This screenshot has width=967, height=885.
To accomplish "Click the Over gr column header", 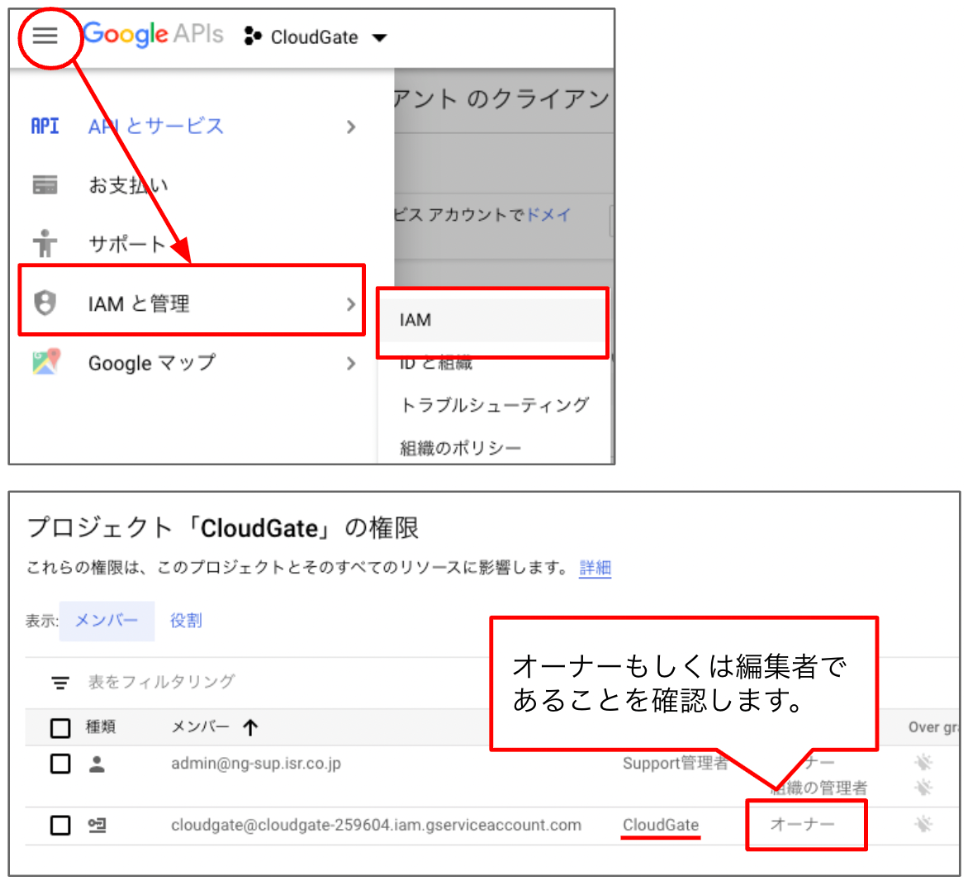I will pyautogui.click(x=933, y=727).
